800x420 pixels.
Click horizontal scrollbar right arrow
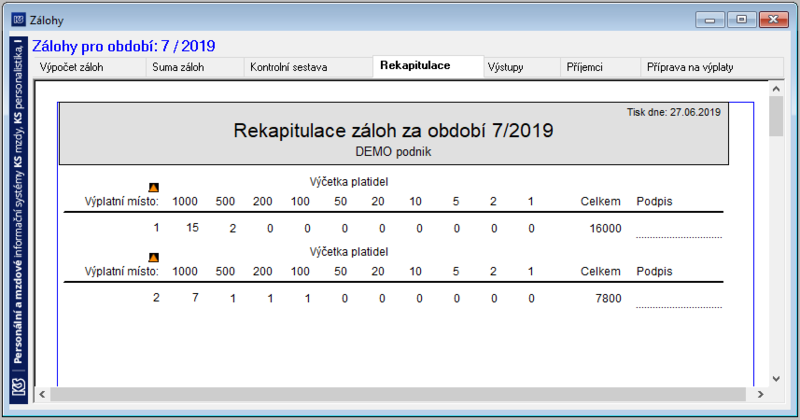pos(760,394)
